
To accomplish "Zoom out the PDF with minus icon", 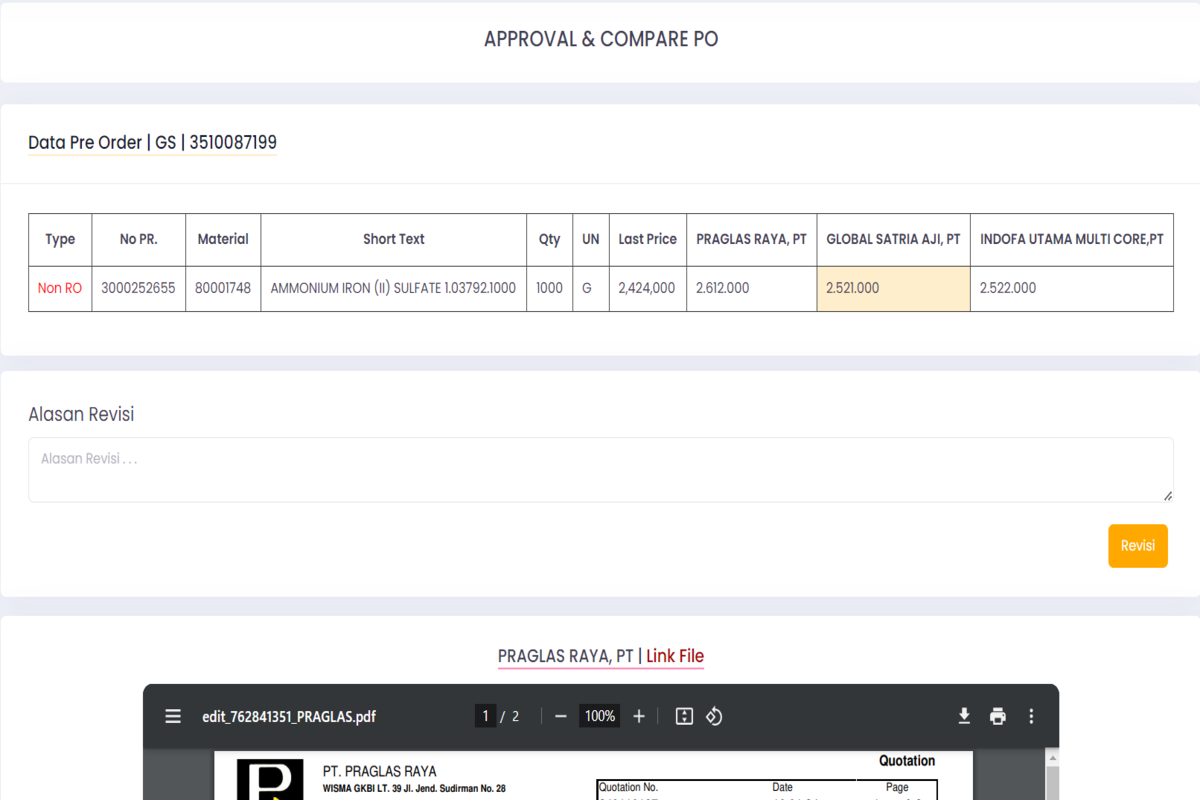I will pos(560,716).
